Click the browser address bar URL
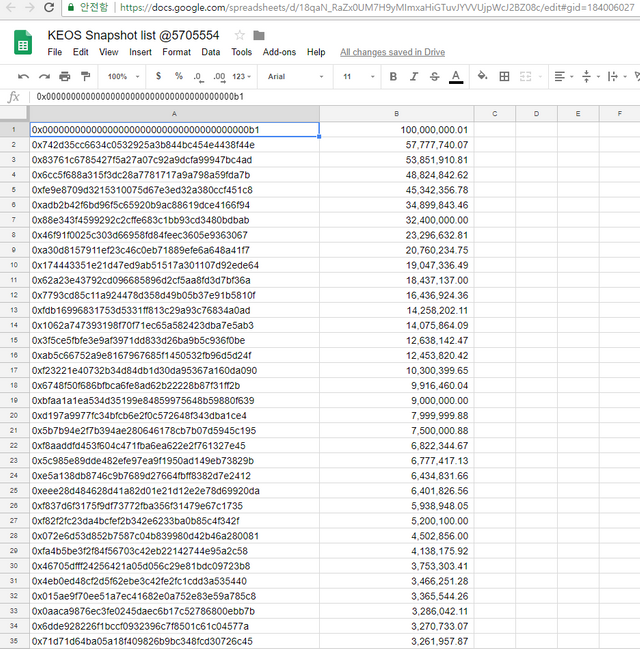Image resolution: width=640 pixels, height=649 pixels. (377, 7)
